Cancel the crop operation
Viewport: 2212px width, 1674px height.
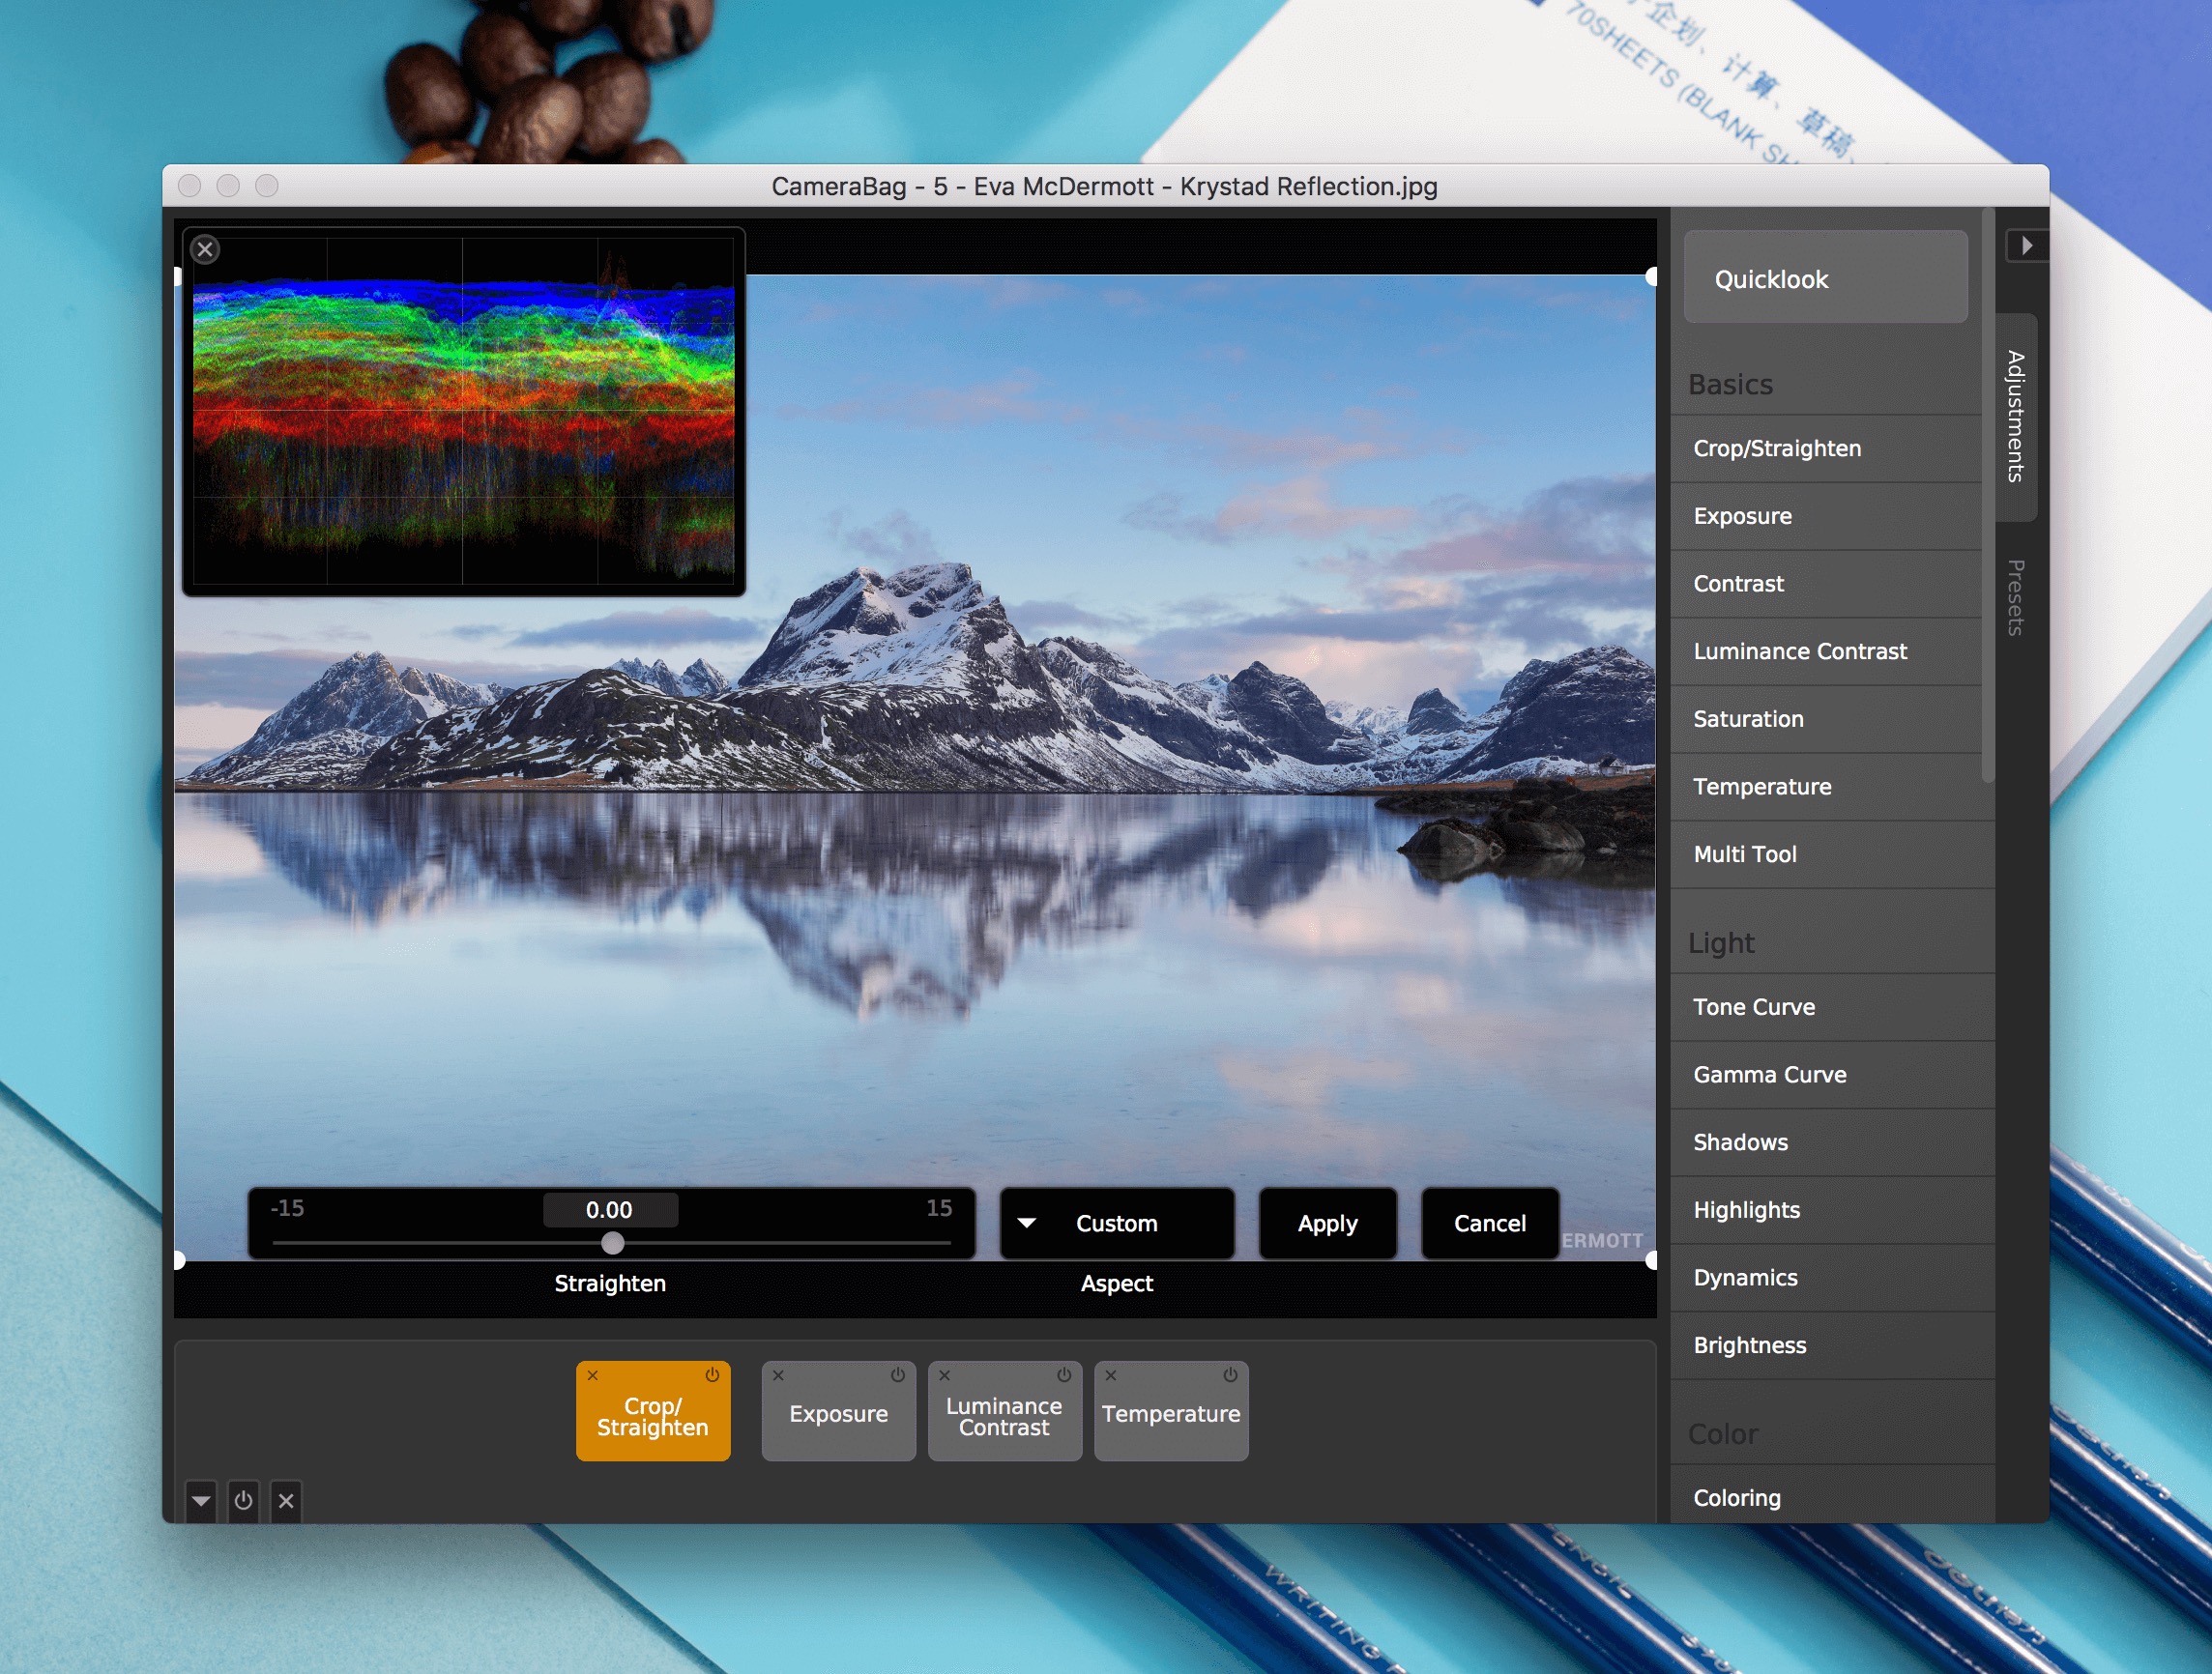pyautogui.click(x=1489, y=1223)
